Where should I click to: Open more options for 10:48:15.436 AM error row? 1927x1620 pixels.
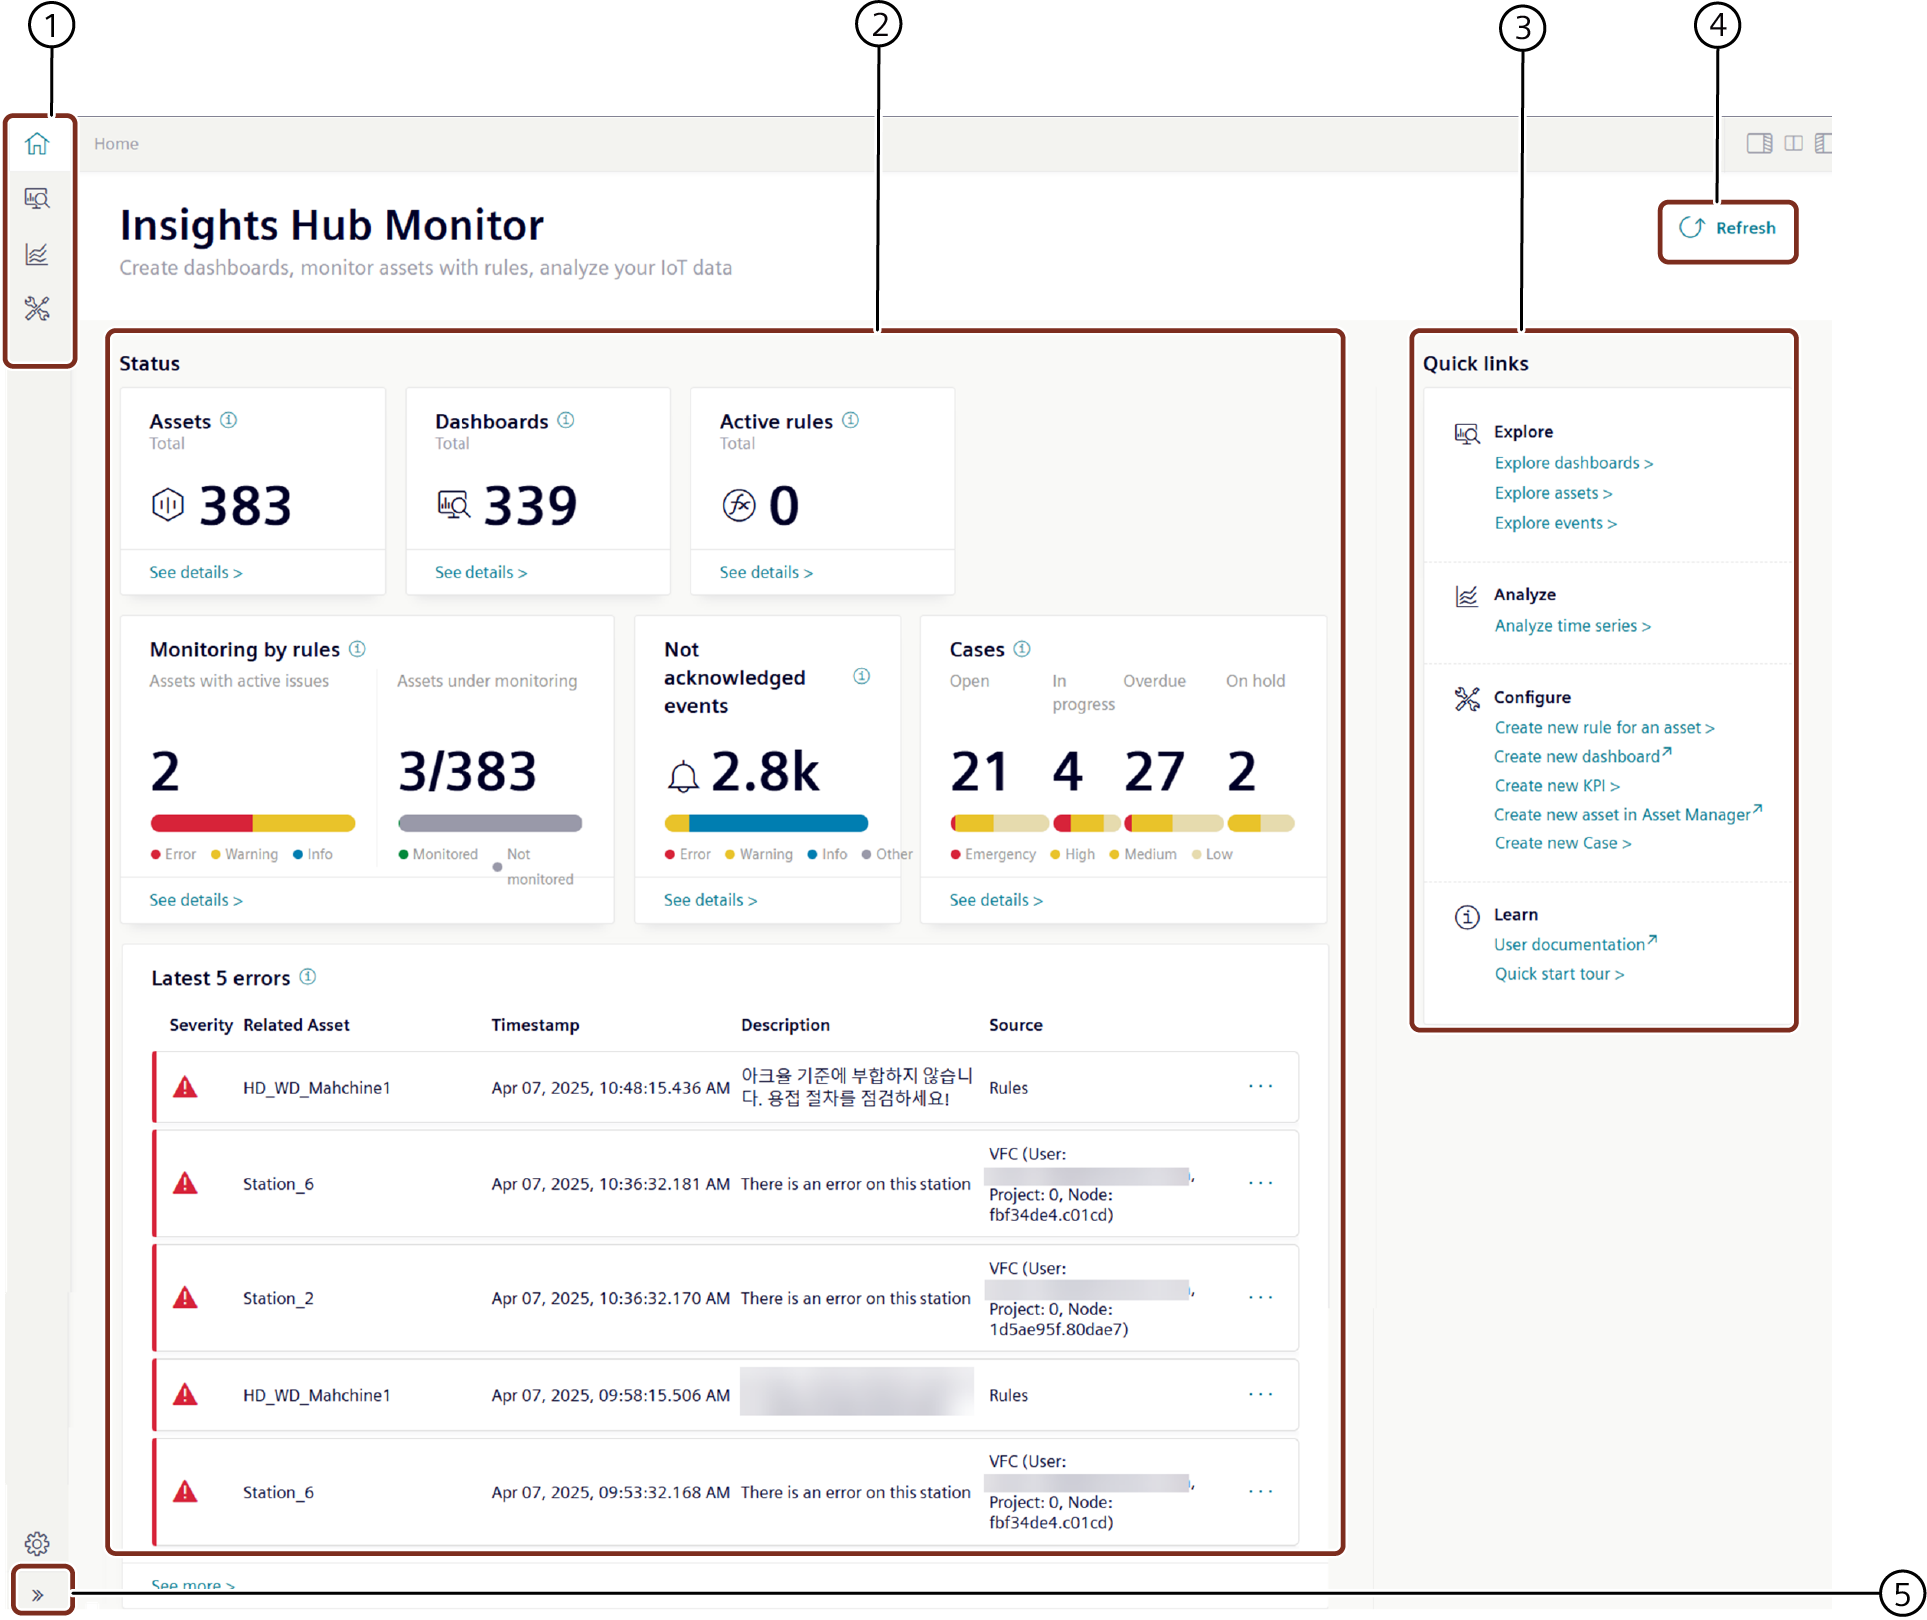click(1261, 1087)
